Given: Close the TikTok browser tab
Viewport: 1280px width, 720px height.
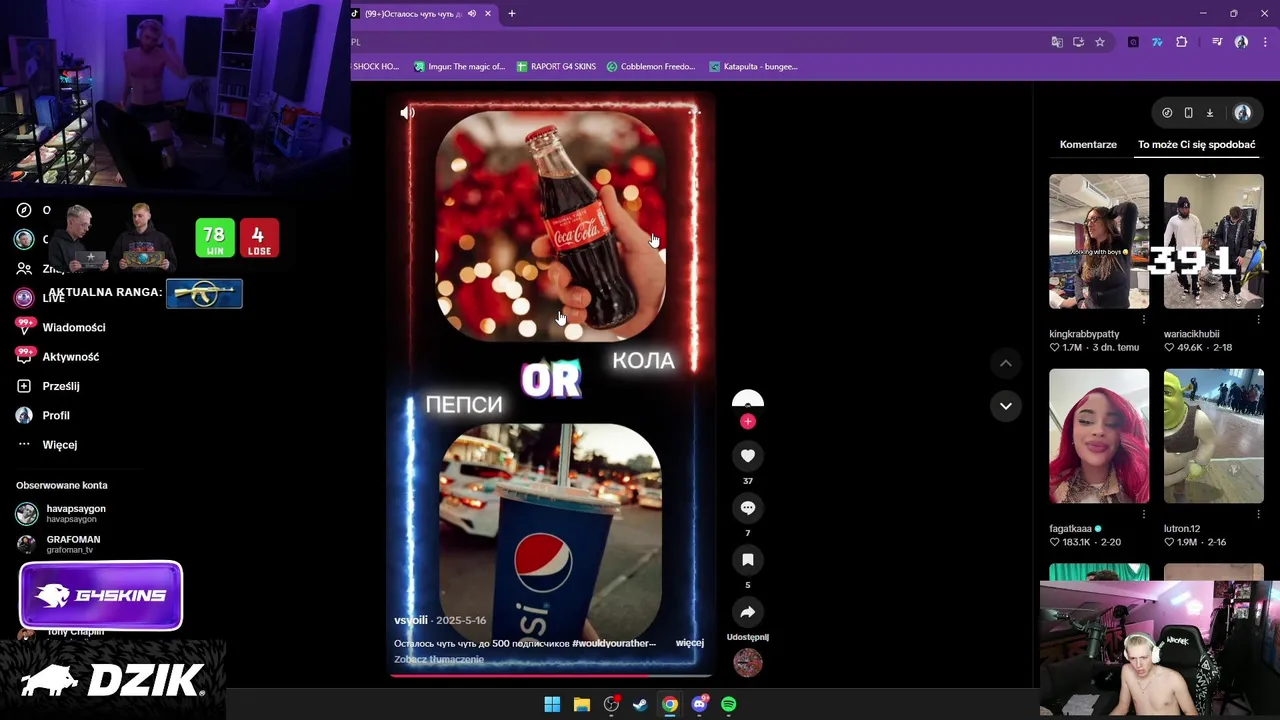Looking at the screenshot, I should point(488,14).
